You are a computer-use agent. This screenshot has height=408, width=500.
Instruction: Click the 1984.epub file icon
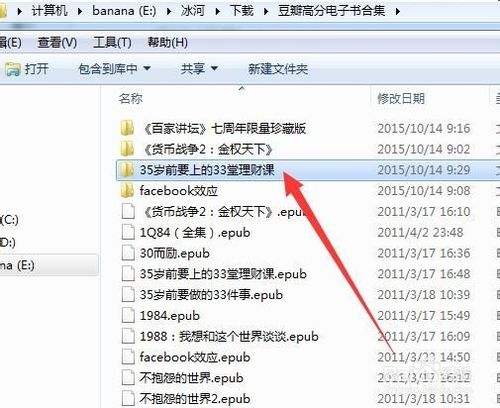point(128,316)
